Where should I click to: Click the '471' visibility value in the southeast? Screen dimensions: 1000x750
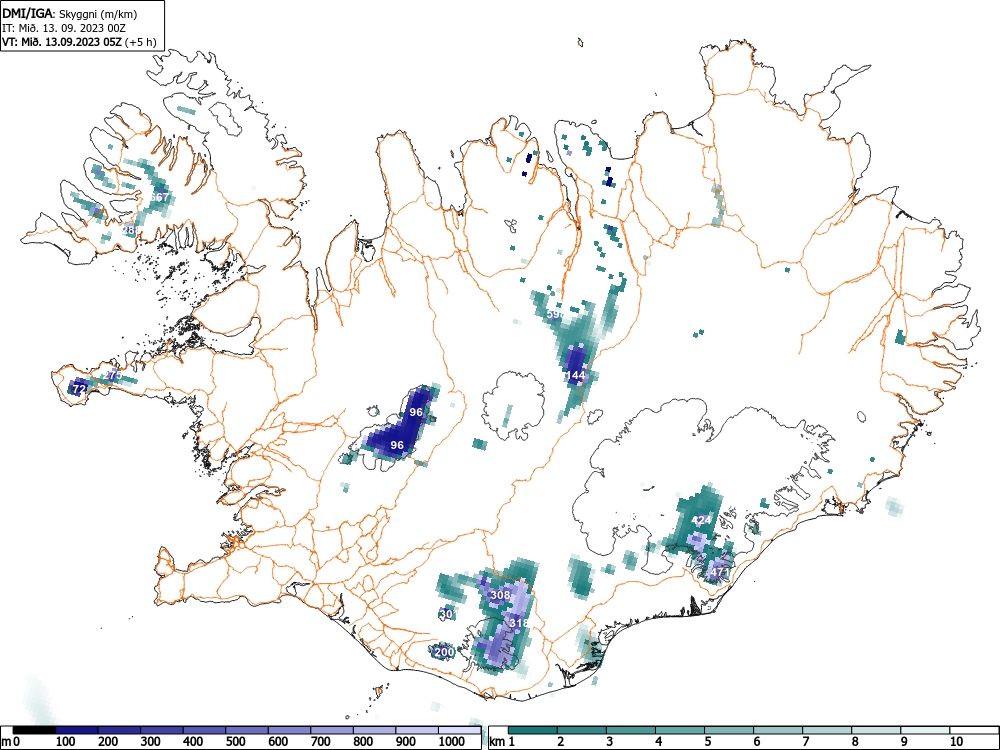(719, 572)
